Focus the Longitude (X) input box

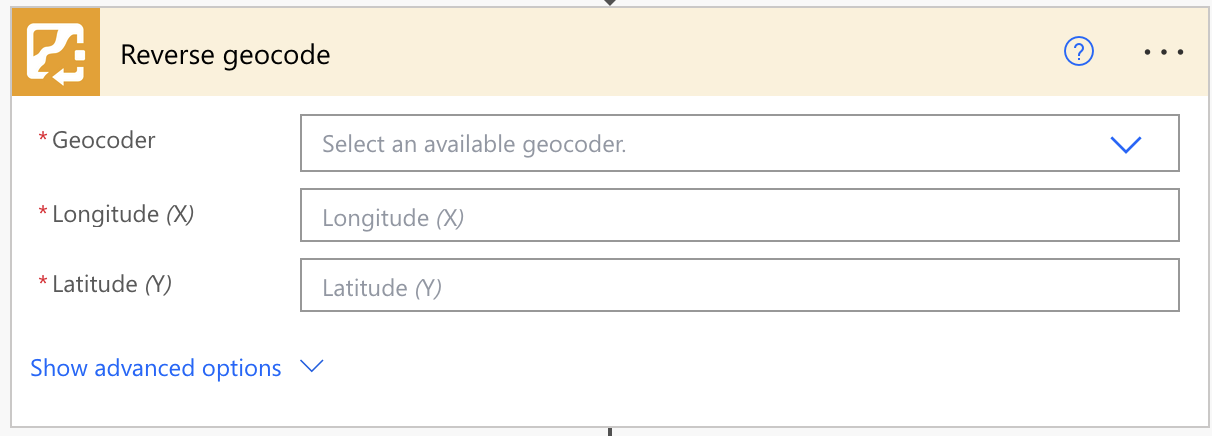(x=739, y=217)
